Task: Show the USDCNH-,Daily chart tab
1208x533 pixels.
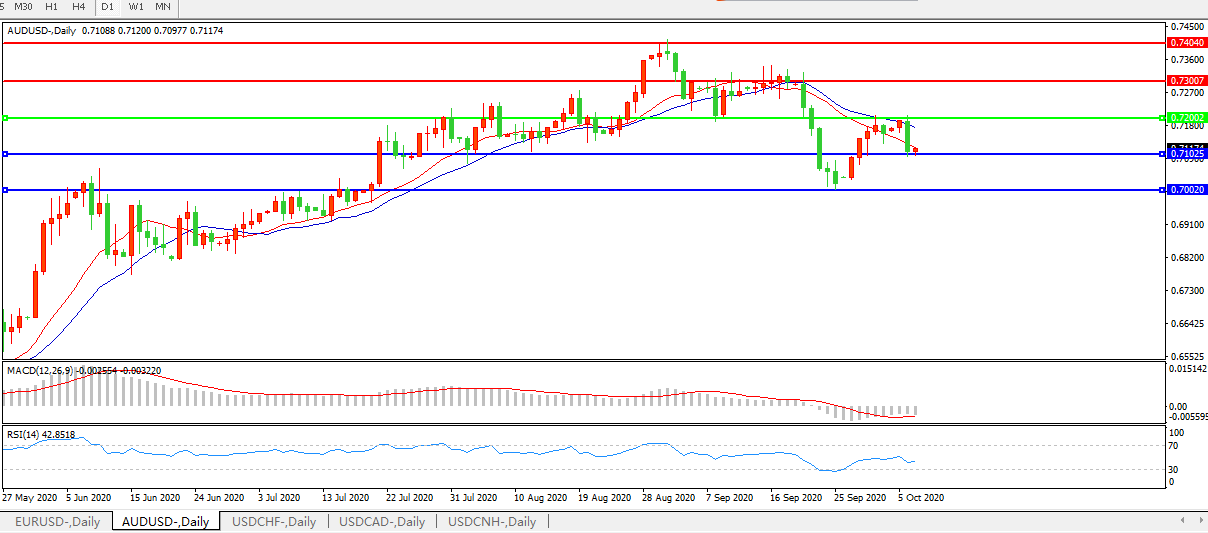Action: pyautogui.click(x=492, y=521)
